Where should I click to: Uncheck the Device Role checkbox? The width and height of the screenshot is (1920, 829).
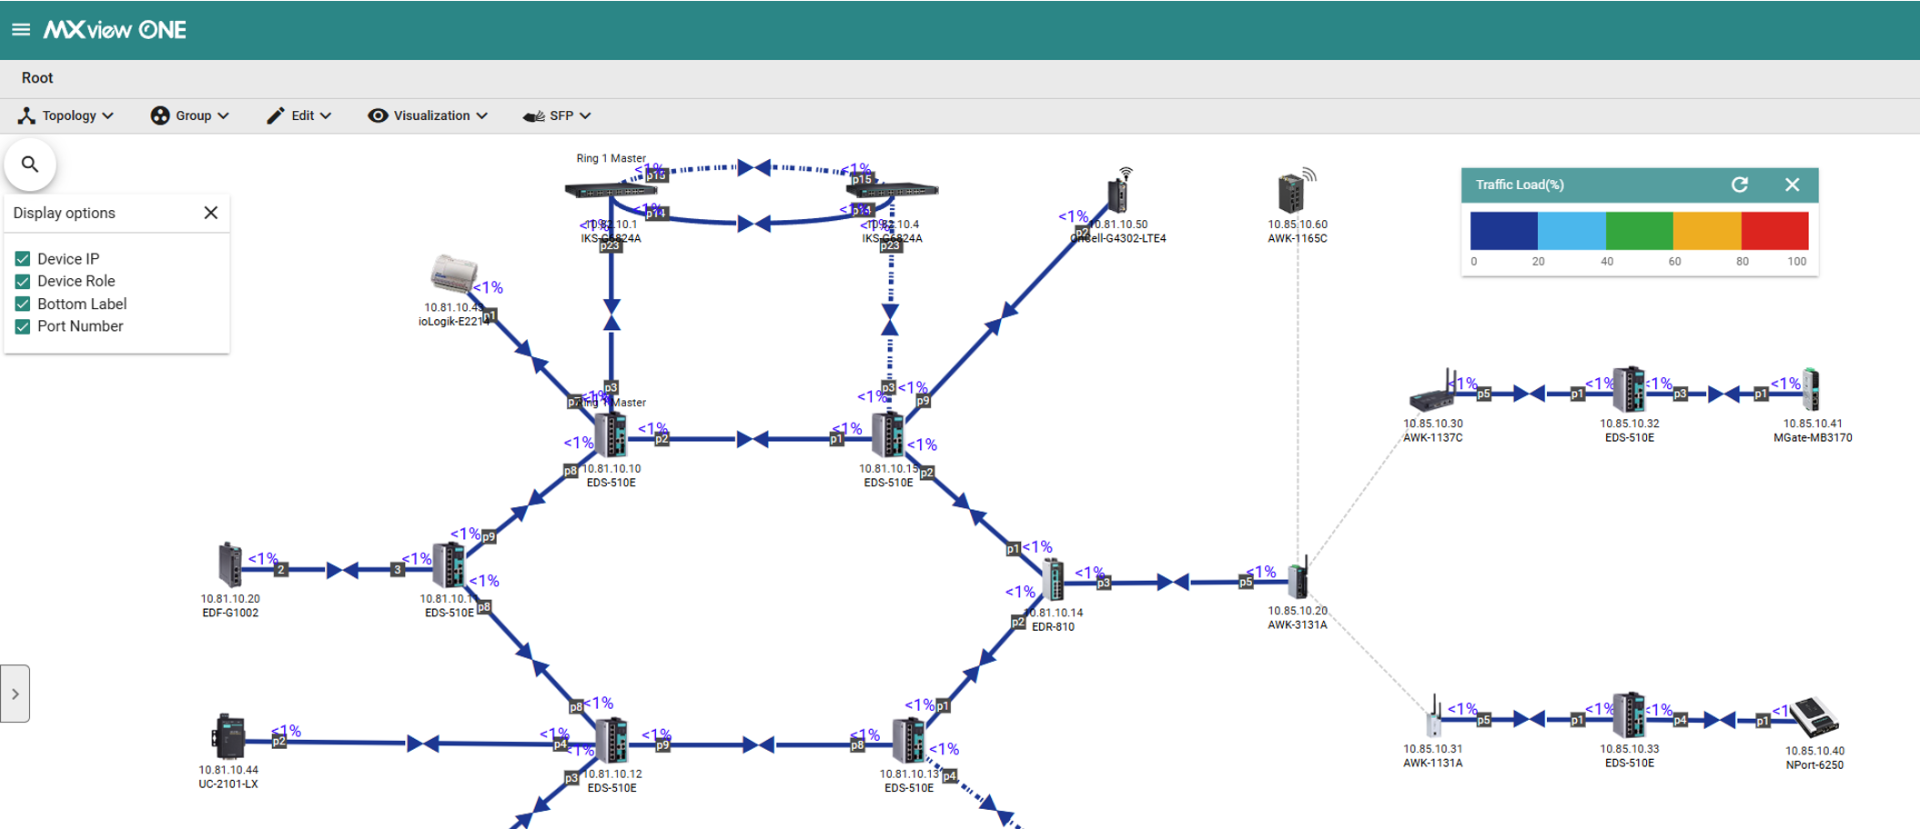click(23, 281)
